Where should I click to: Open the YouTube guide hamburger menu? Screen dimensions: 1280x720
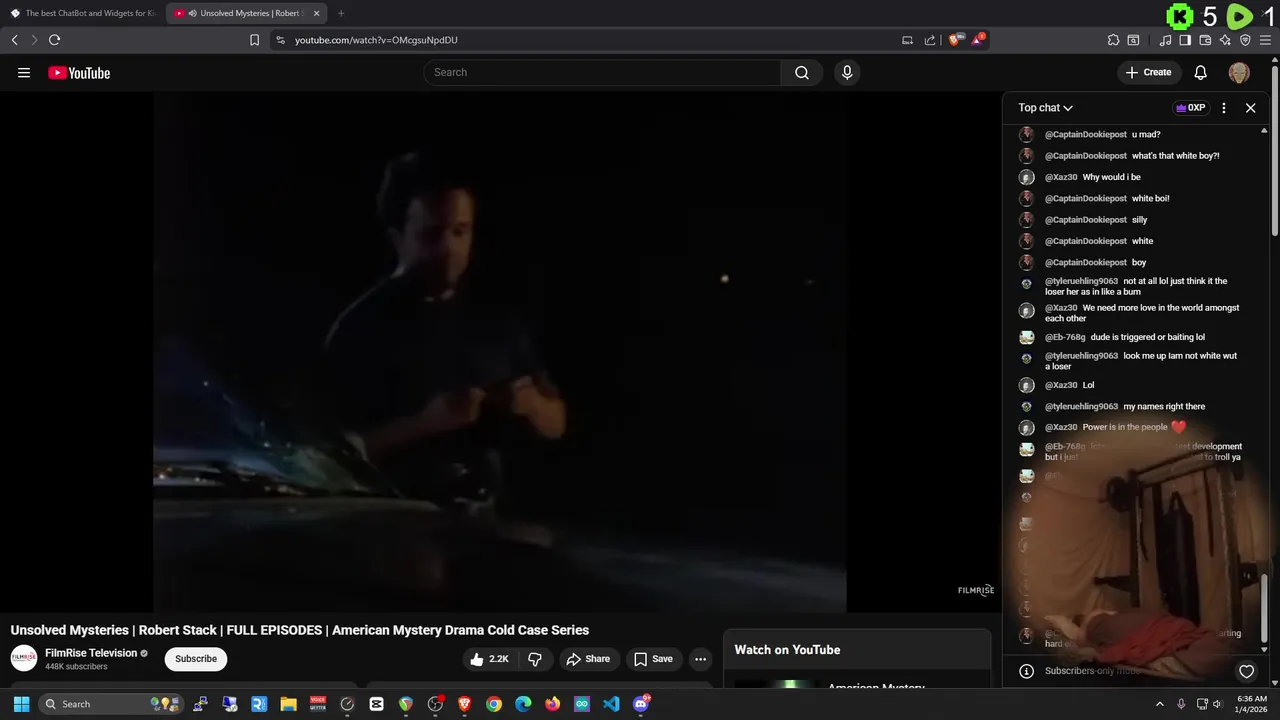(24, 72)
